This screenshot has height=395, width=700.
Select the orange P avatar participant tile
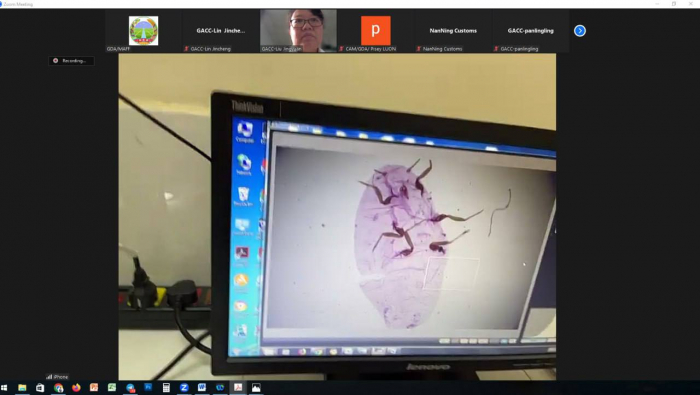376,31
